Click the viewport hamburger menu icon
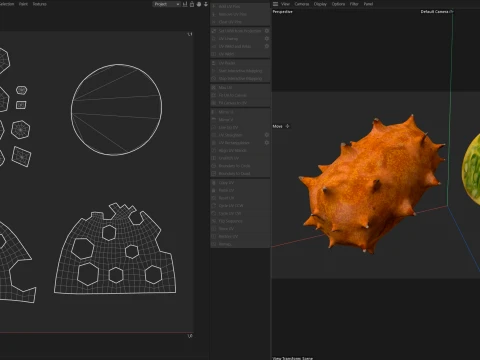This screenshot has height=360, width=480. point(275,4)
